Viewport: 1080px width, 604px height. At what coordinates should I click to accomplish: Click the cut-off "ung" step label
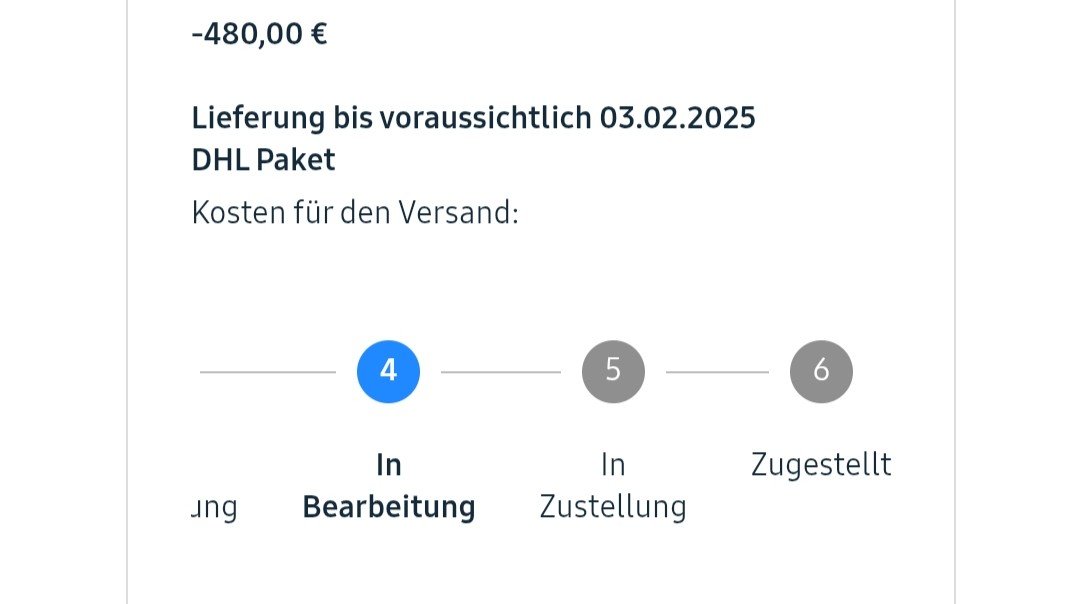214,508
